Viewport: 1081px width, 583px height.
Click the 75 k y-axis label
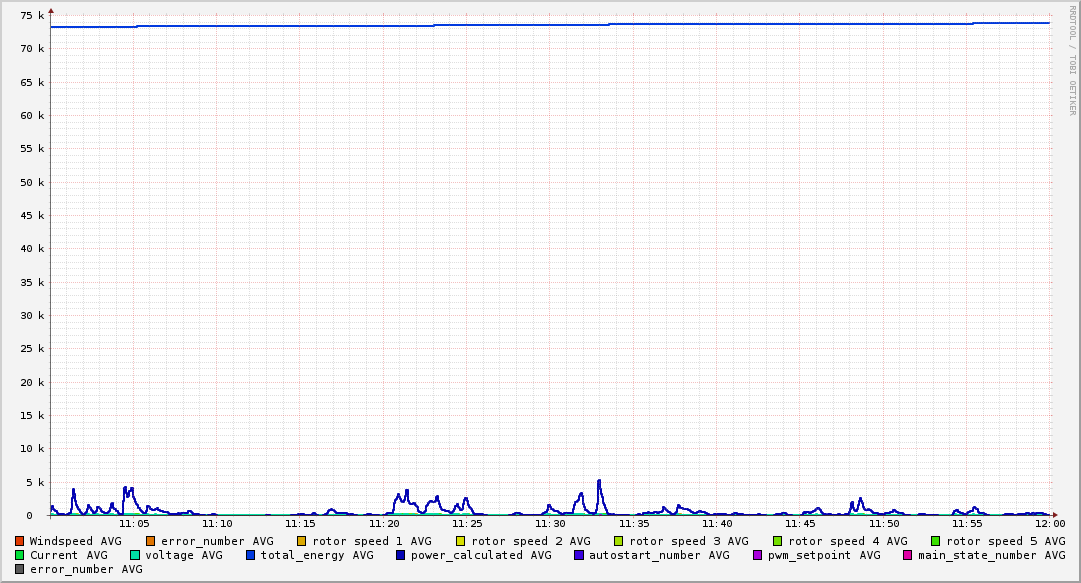pos(32,15)
